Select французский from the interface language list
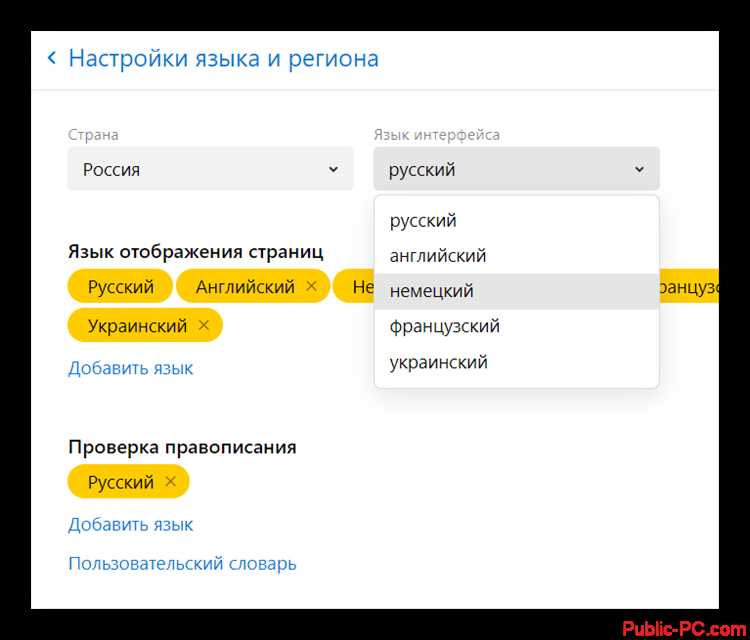The image size is (750, 640). click(x=444, y=326)
